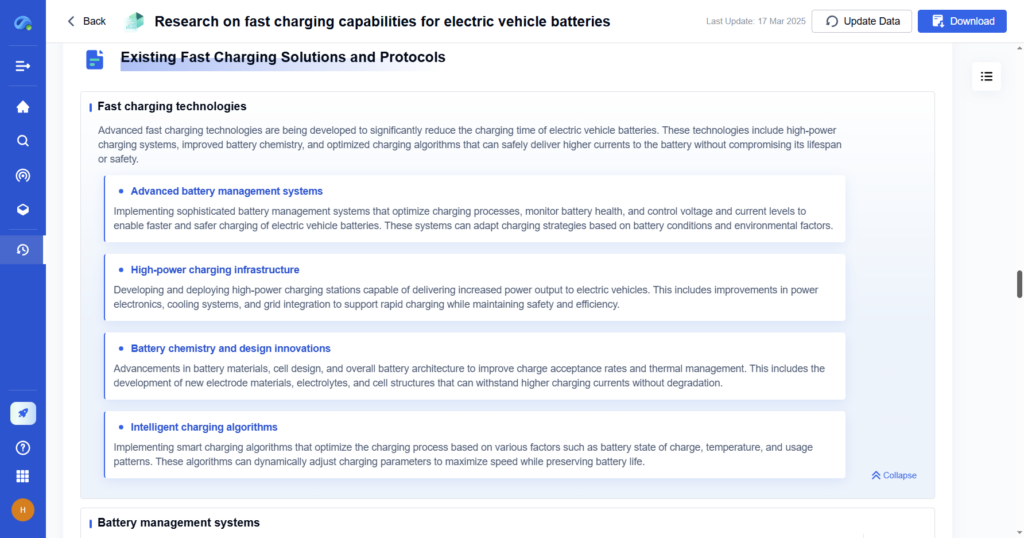Click the app logo in the sidebar

pyautogui.click(x=22, y=21)
